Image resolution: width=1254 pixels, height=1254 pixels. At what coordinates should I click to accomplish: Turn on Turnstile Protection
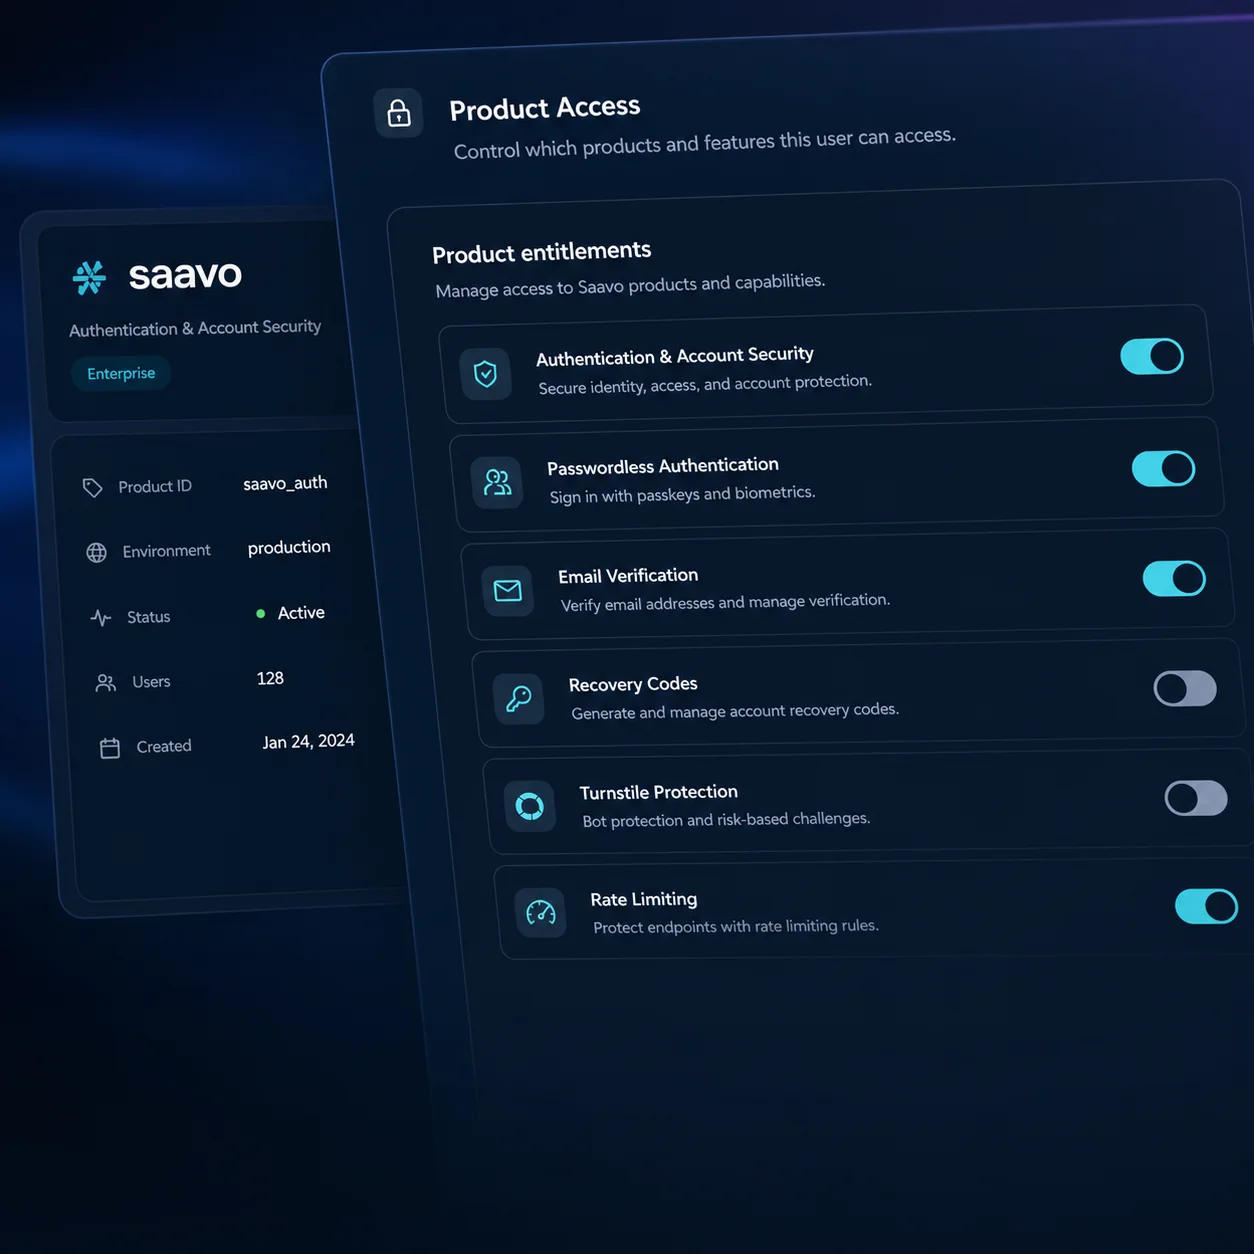coord(1197,798)
